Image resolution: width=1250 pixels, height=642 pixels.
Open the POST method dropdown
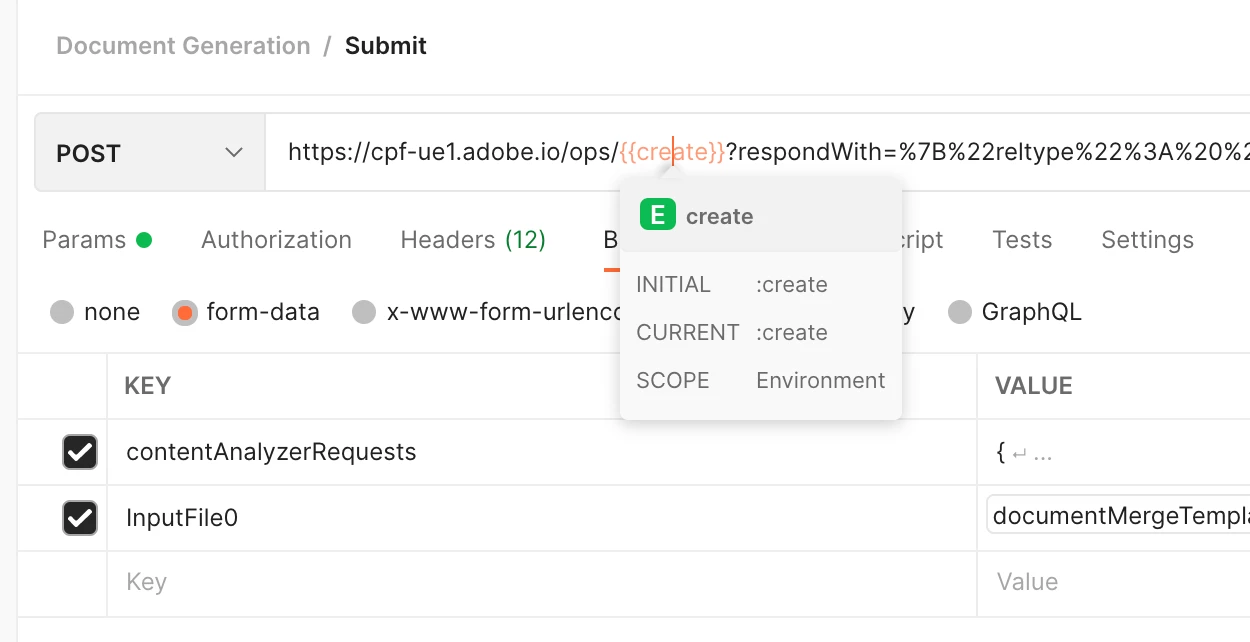[150, 153]
